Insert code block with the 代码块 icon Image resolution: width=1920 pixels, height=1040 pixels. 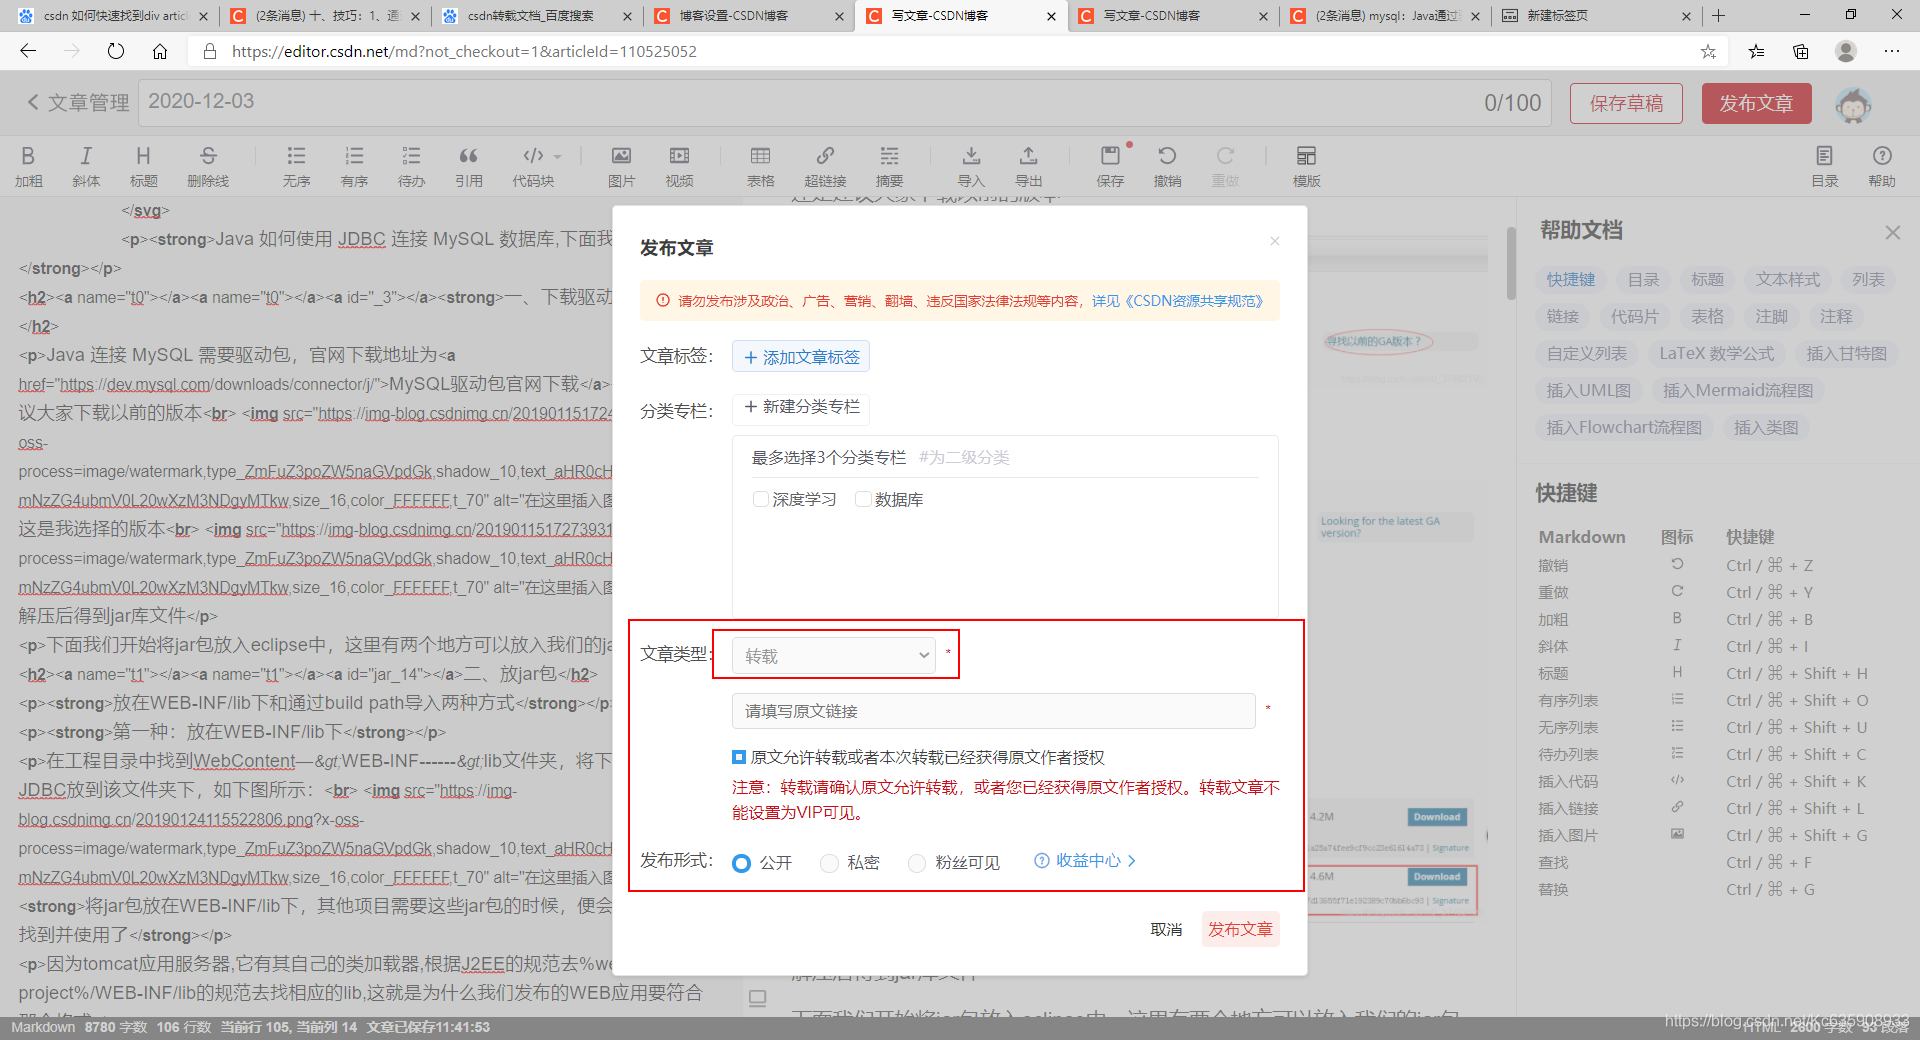pyautogui.click(x=533, y=166)
